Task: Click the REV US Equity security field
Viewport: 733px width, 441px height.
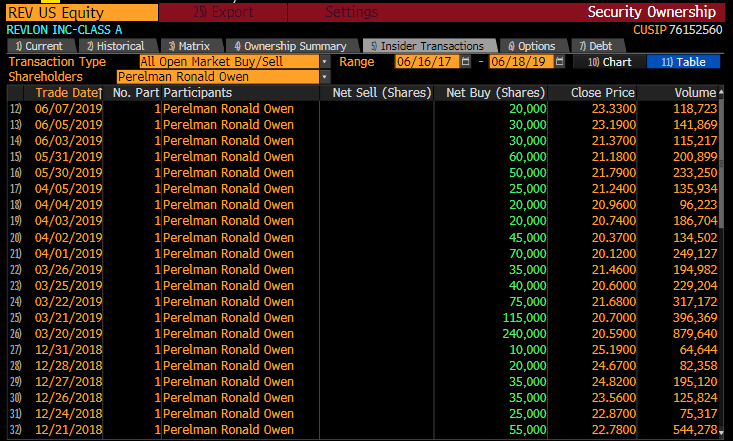Action: coord(79,13)
